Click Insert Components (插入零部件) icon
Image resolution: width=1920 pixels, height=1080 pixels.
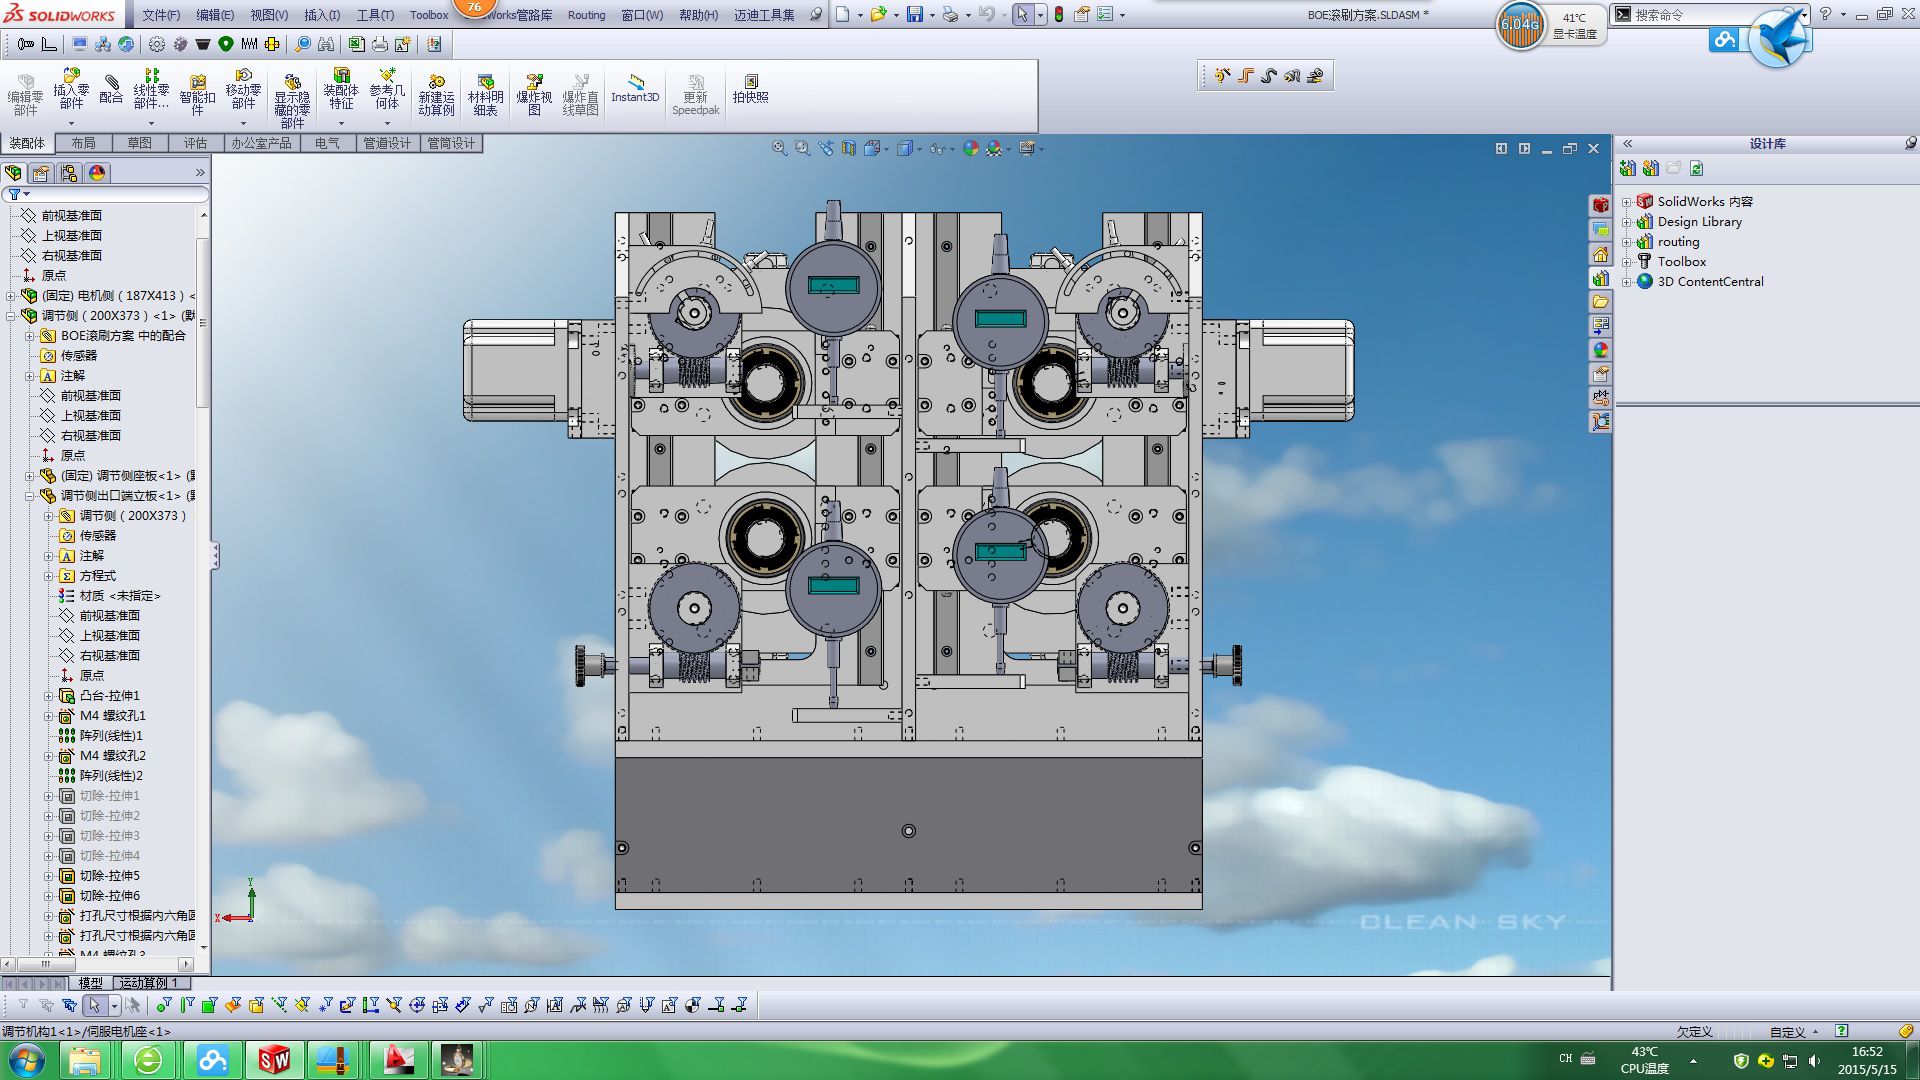[x=71, y=88]
